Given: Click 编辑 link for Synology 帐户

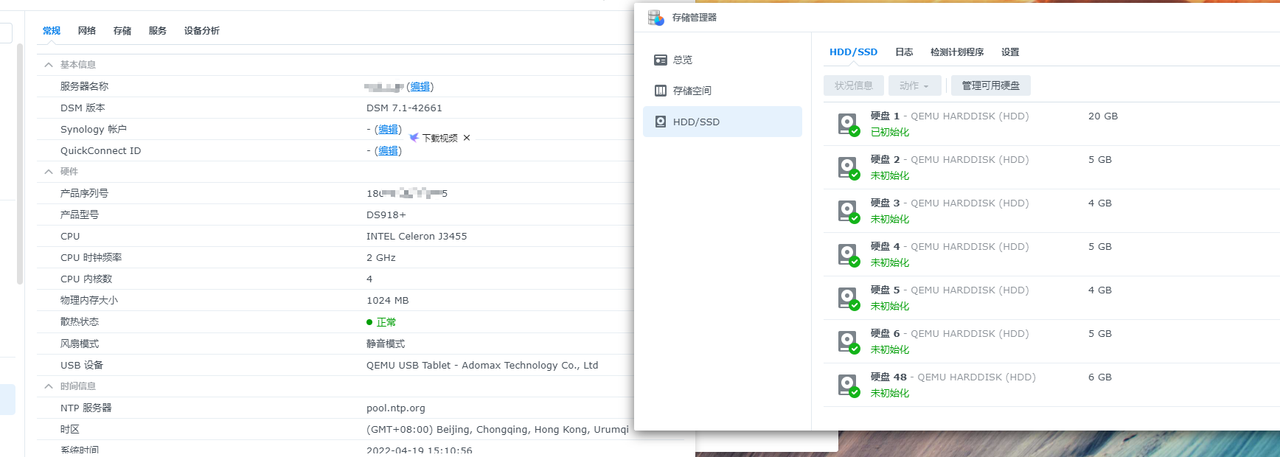Looking at the screenshot, I should click(x=388, y=130).
